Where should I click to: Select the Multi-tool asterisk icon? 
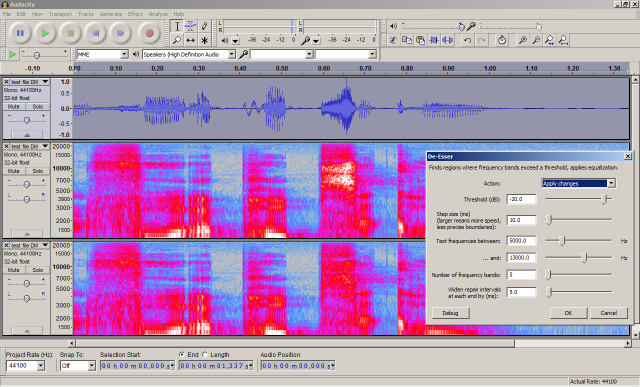[x=204, y=40]
